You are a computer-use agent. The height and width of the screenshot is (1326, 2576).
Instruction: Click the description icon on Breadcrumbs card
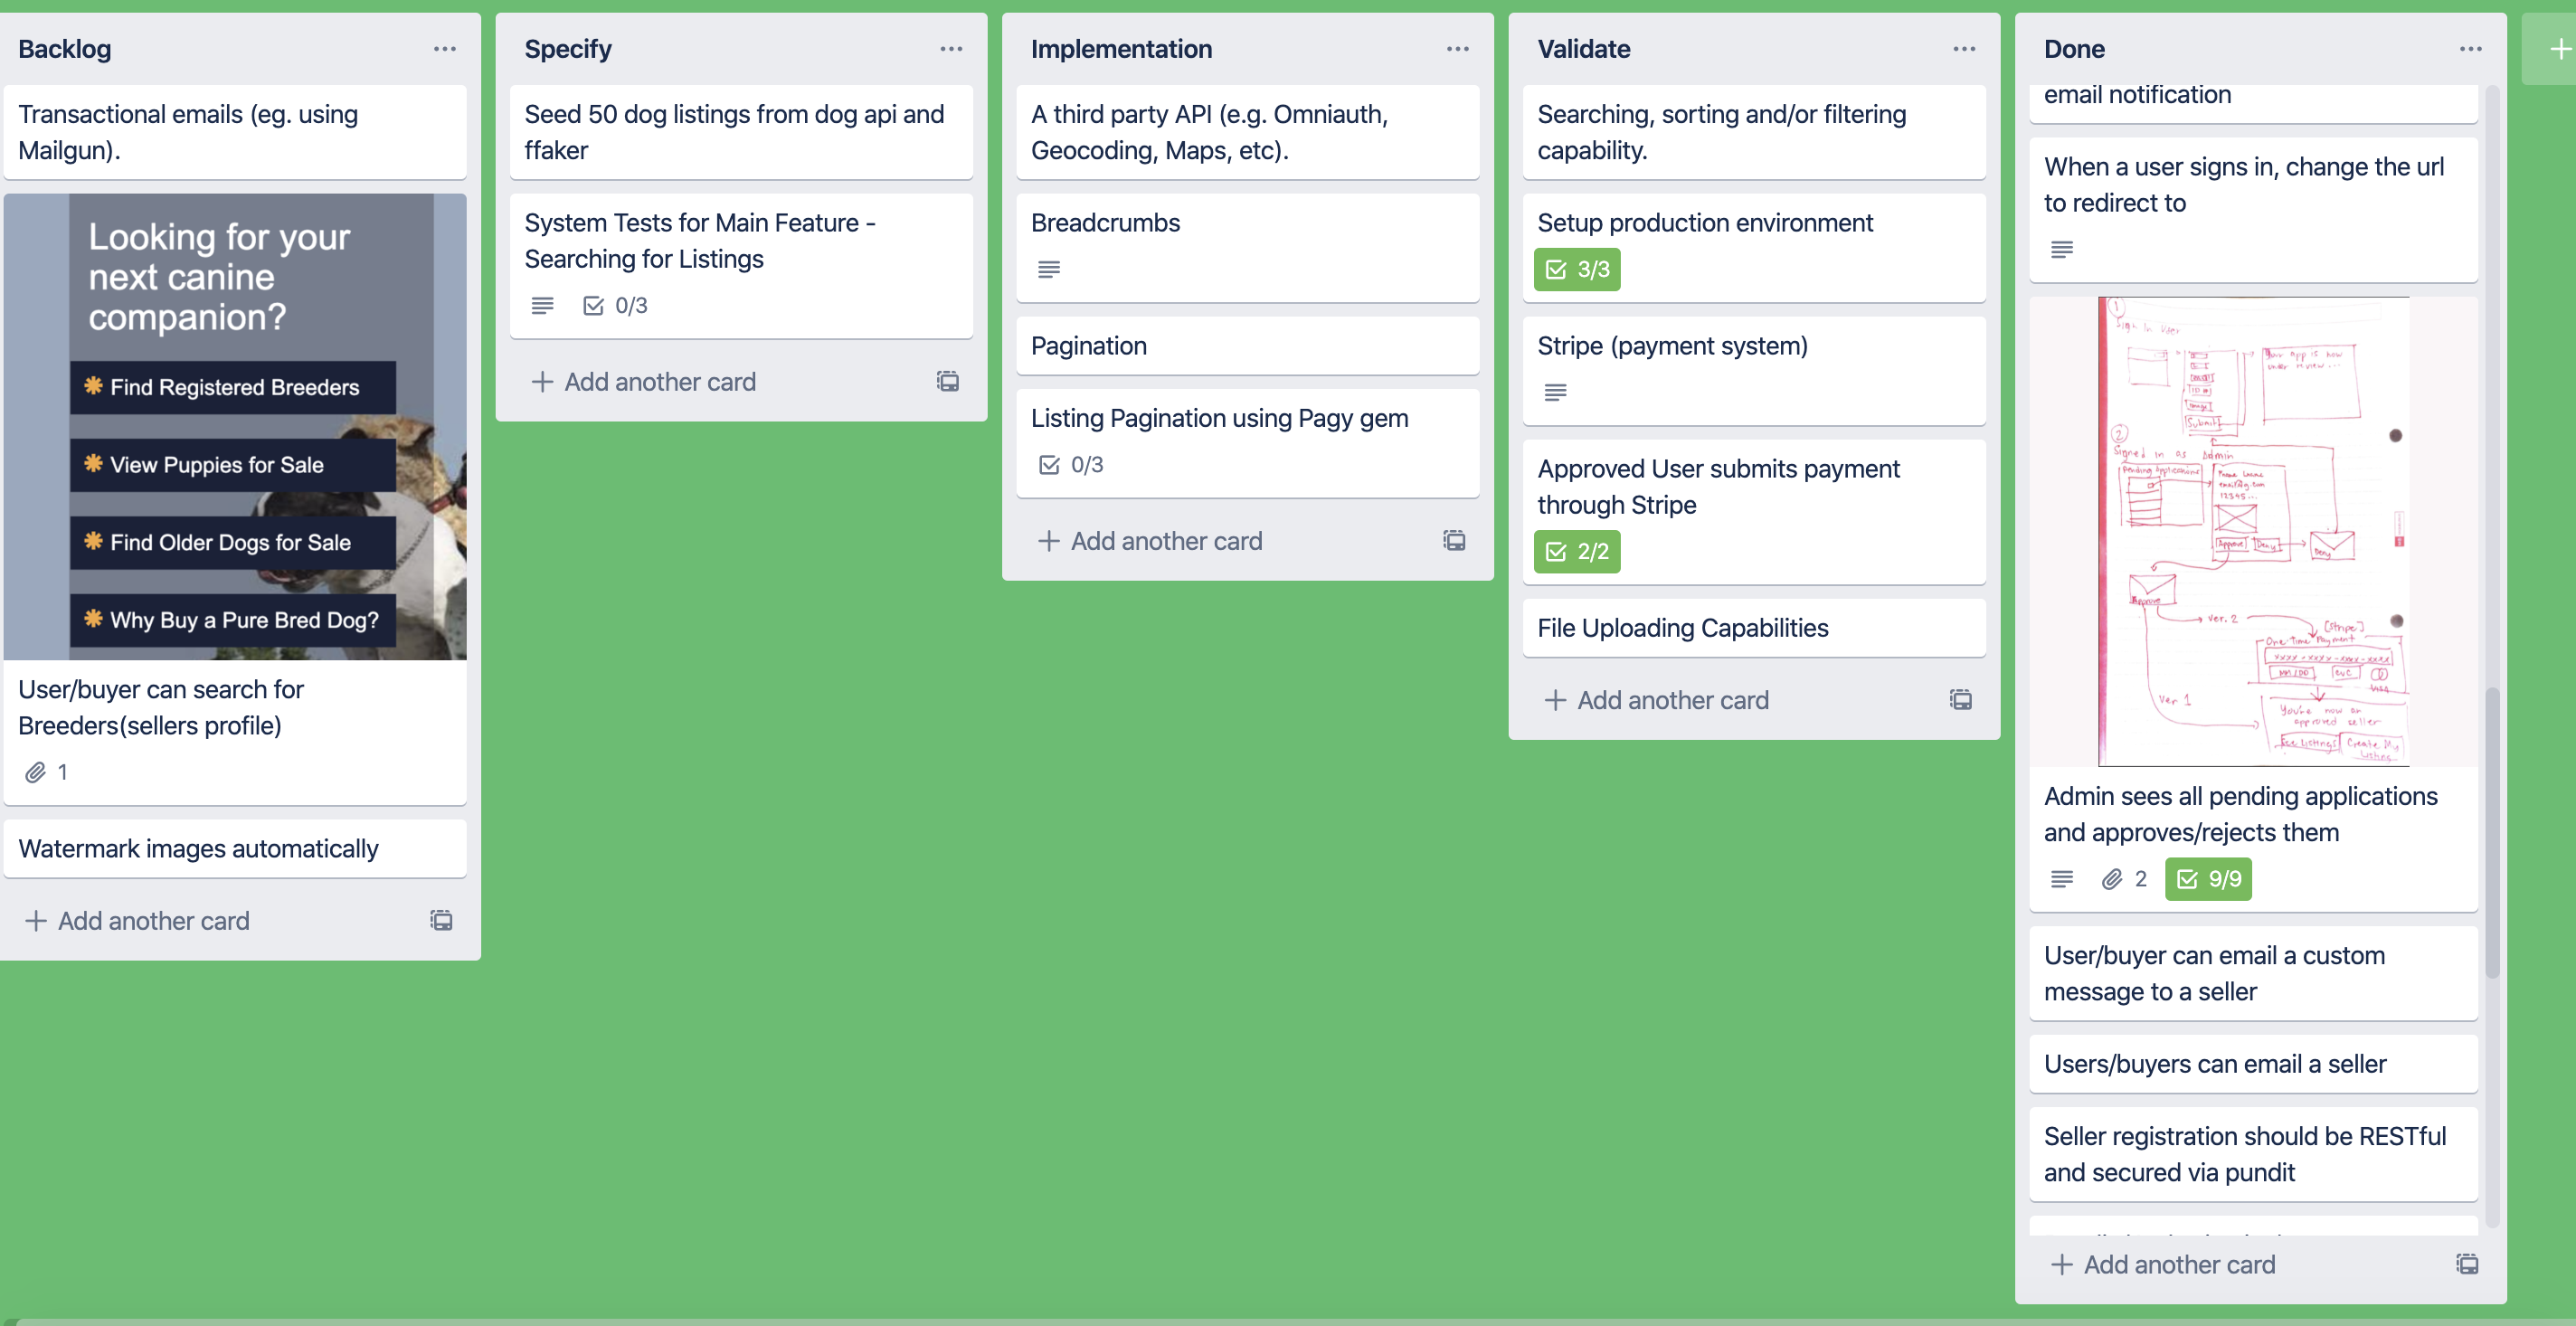1048,267
